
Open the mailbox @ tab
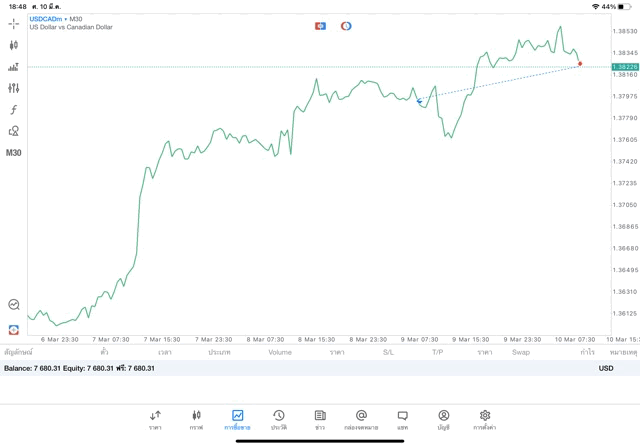(361, 420)
